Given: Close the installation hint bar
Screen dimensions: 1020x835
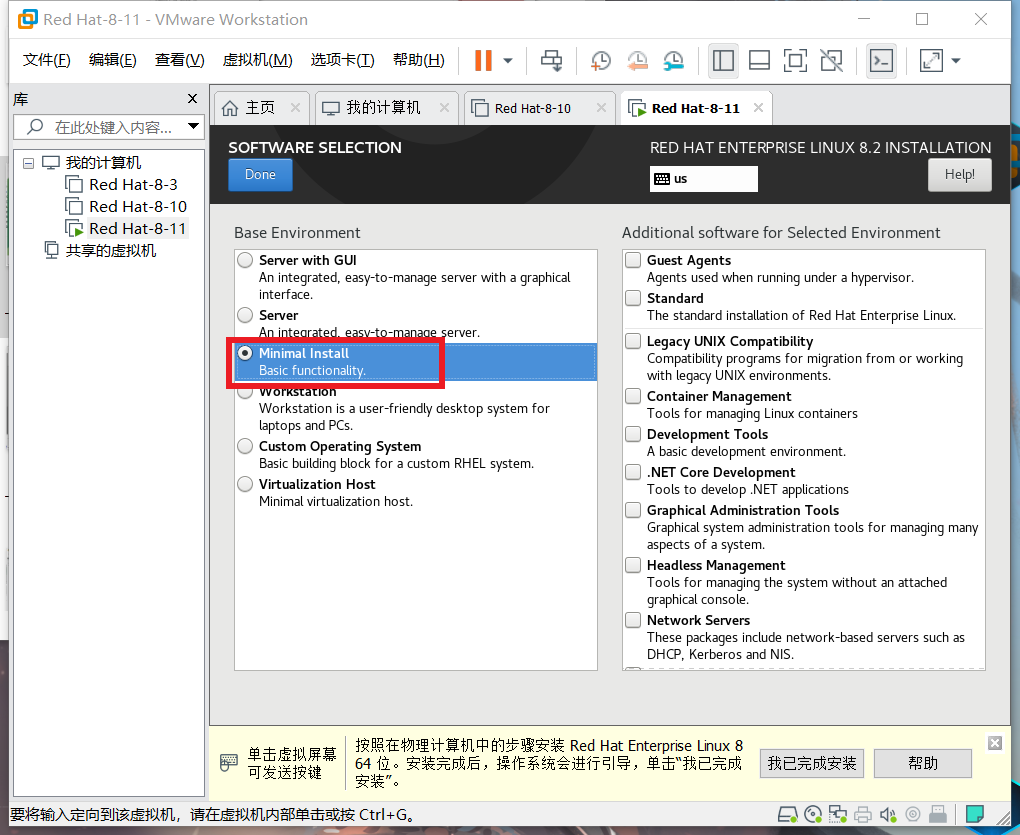Looking at the screenshot, I should click(995, 743).
